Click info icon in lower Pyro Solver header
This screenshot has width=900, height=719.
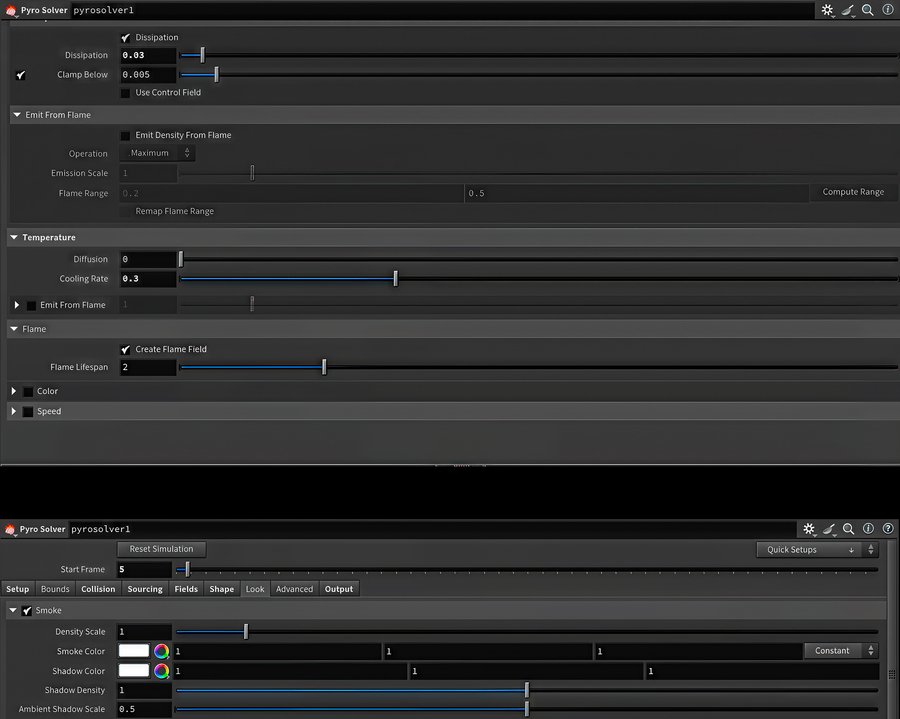pos(868,528)
